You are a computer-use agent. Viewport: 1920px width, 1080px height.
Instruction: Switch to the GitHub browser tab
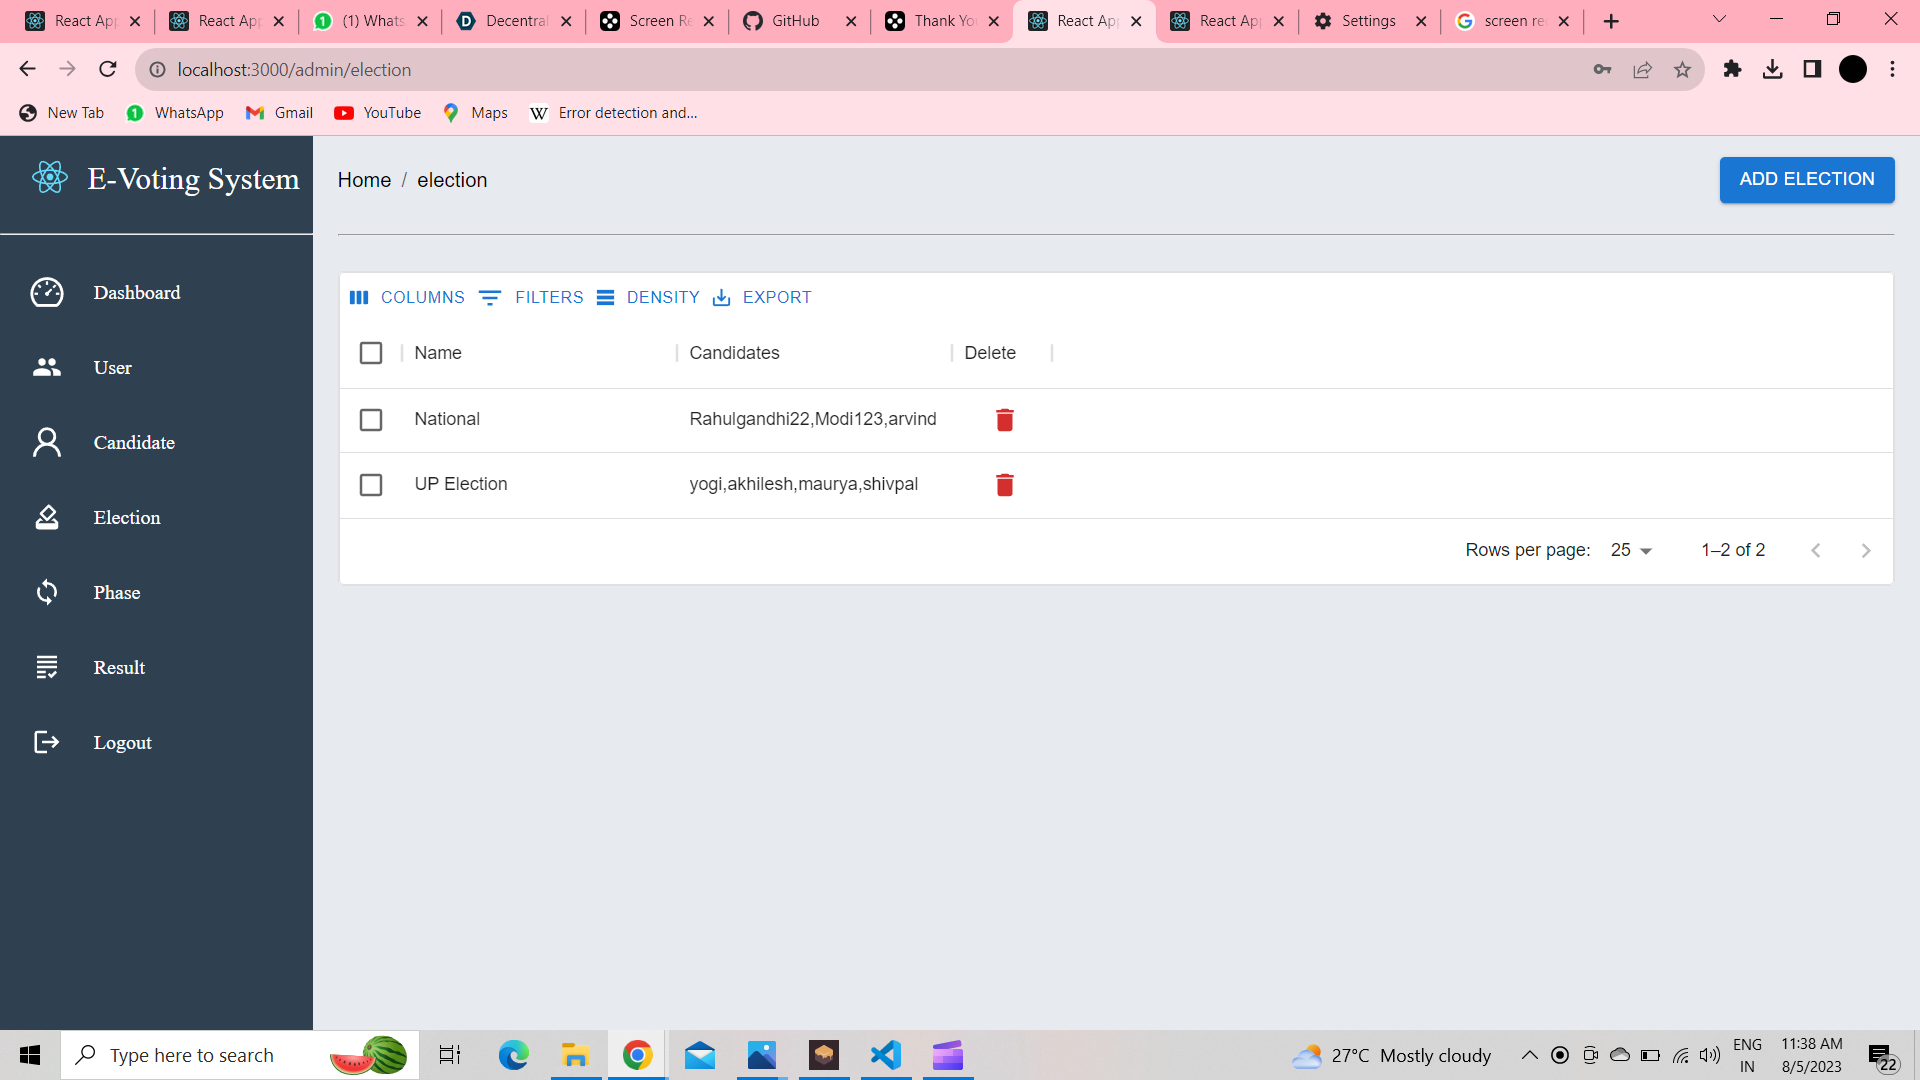795,21
